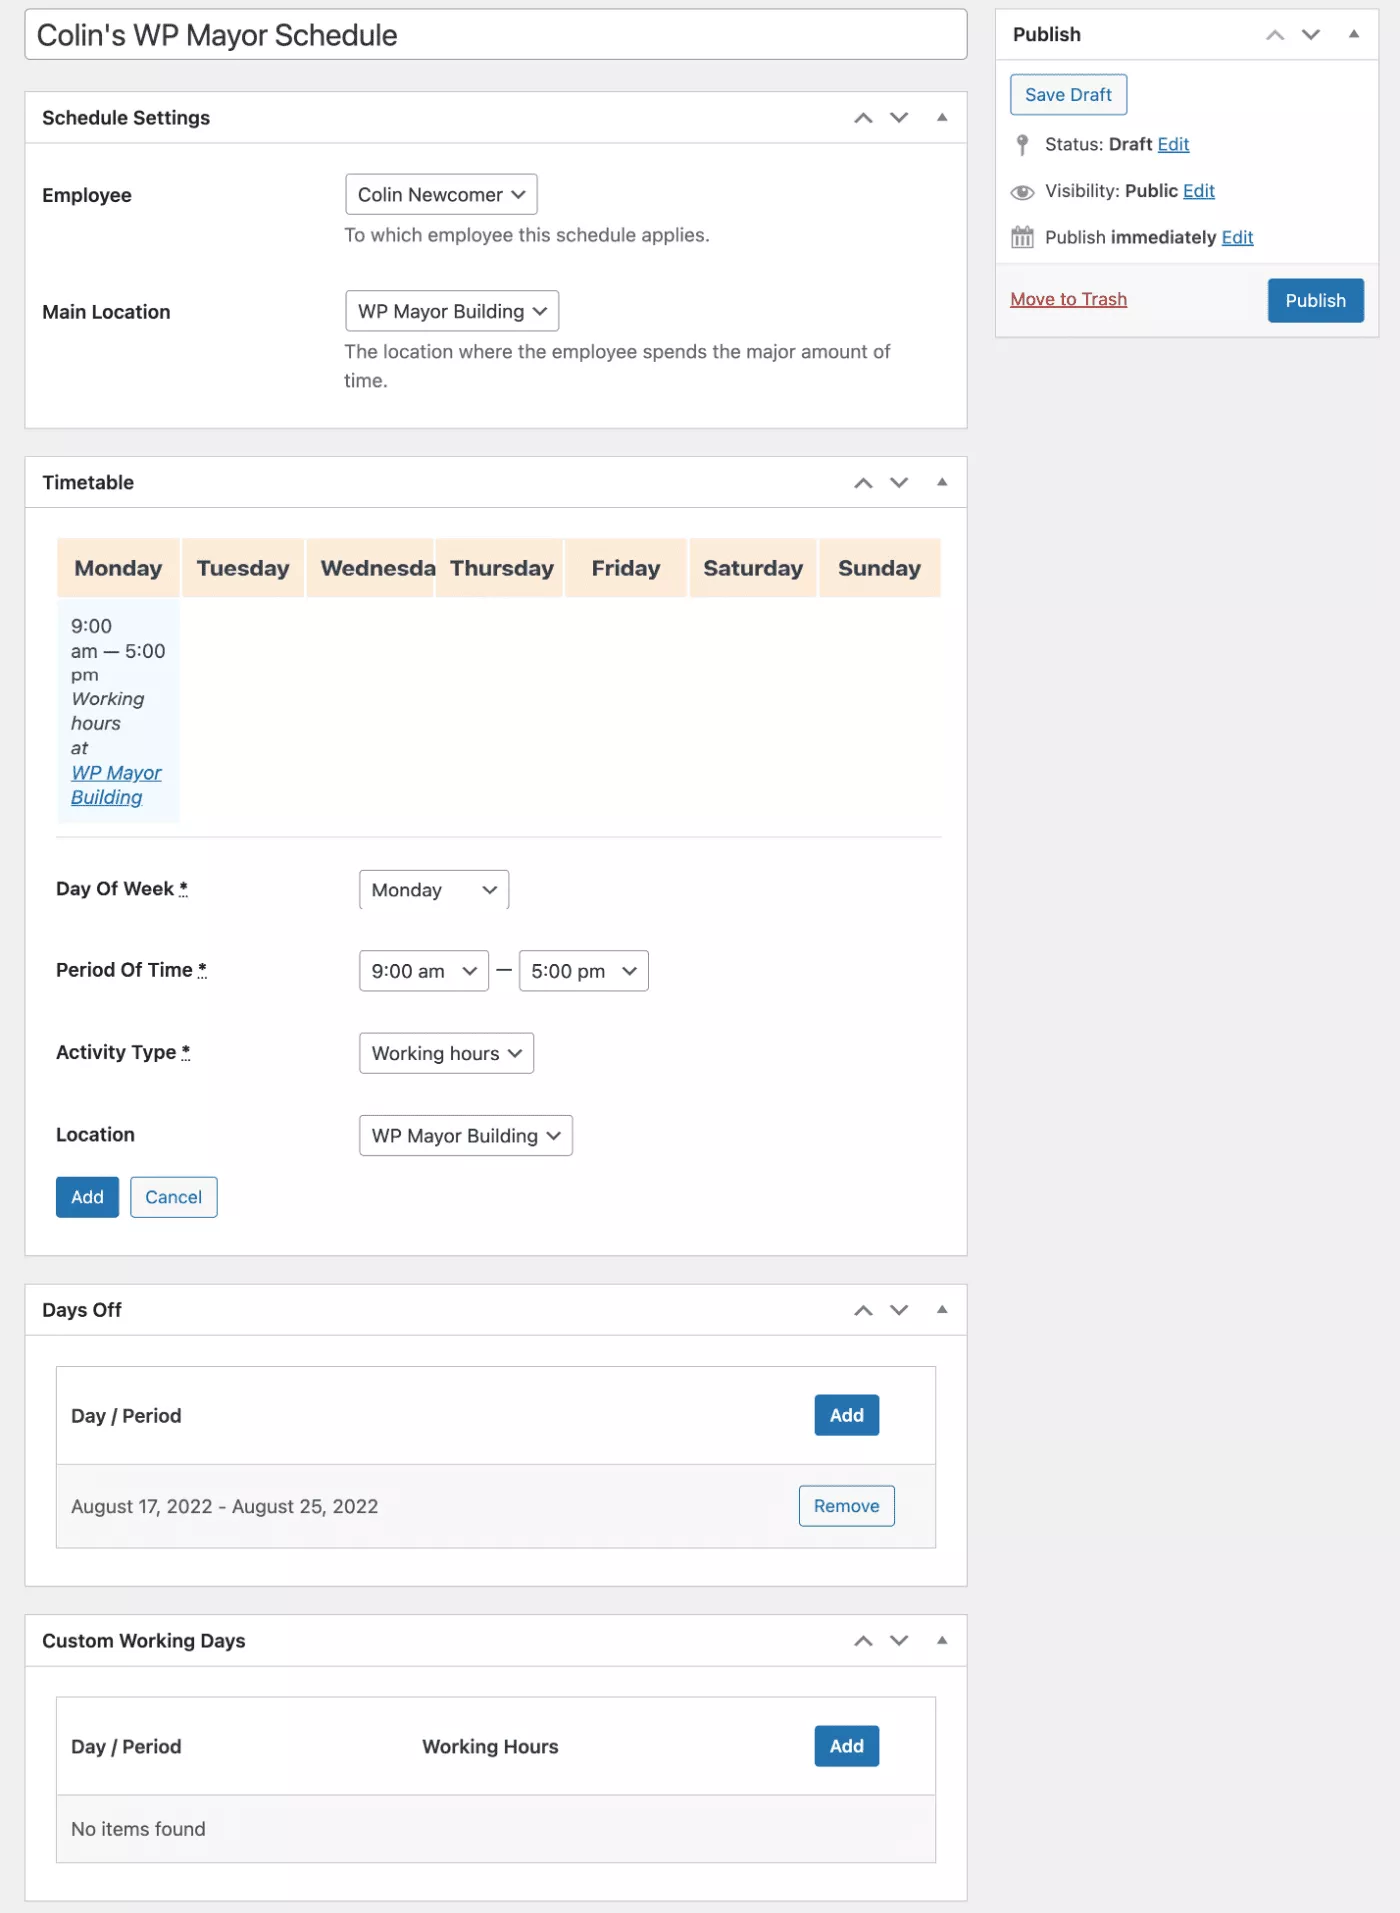The width and height of the screenshot is (1400, 1913).
Task: Open the Activity Type dropdown
Action: 446,1053
